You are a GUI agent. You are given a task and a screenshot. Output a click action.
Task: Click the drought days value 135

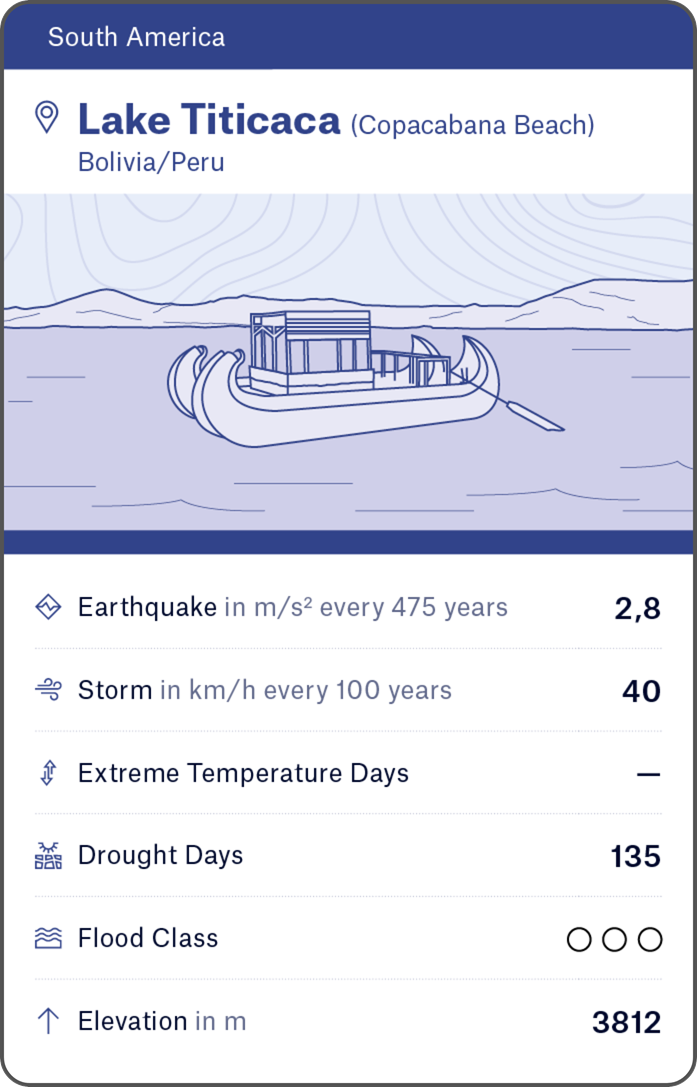635,857
